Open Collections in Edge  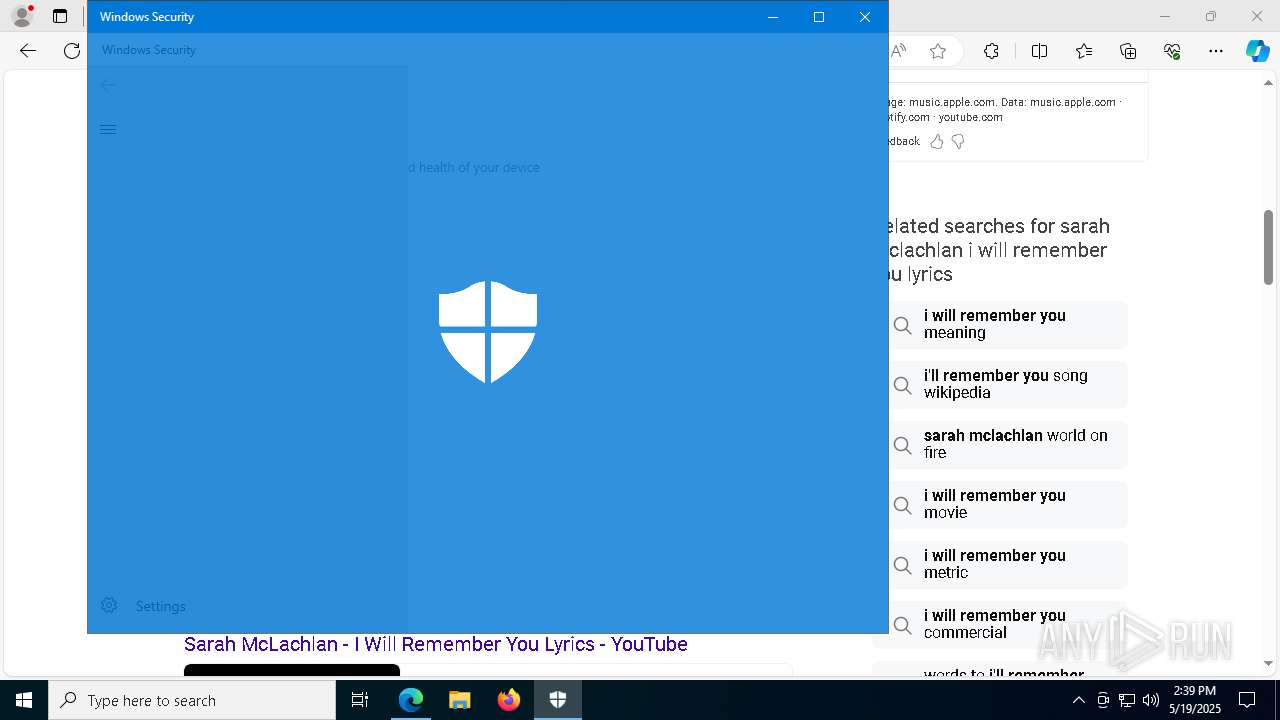(x=1128, y=51)
